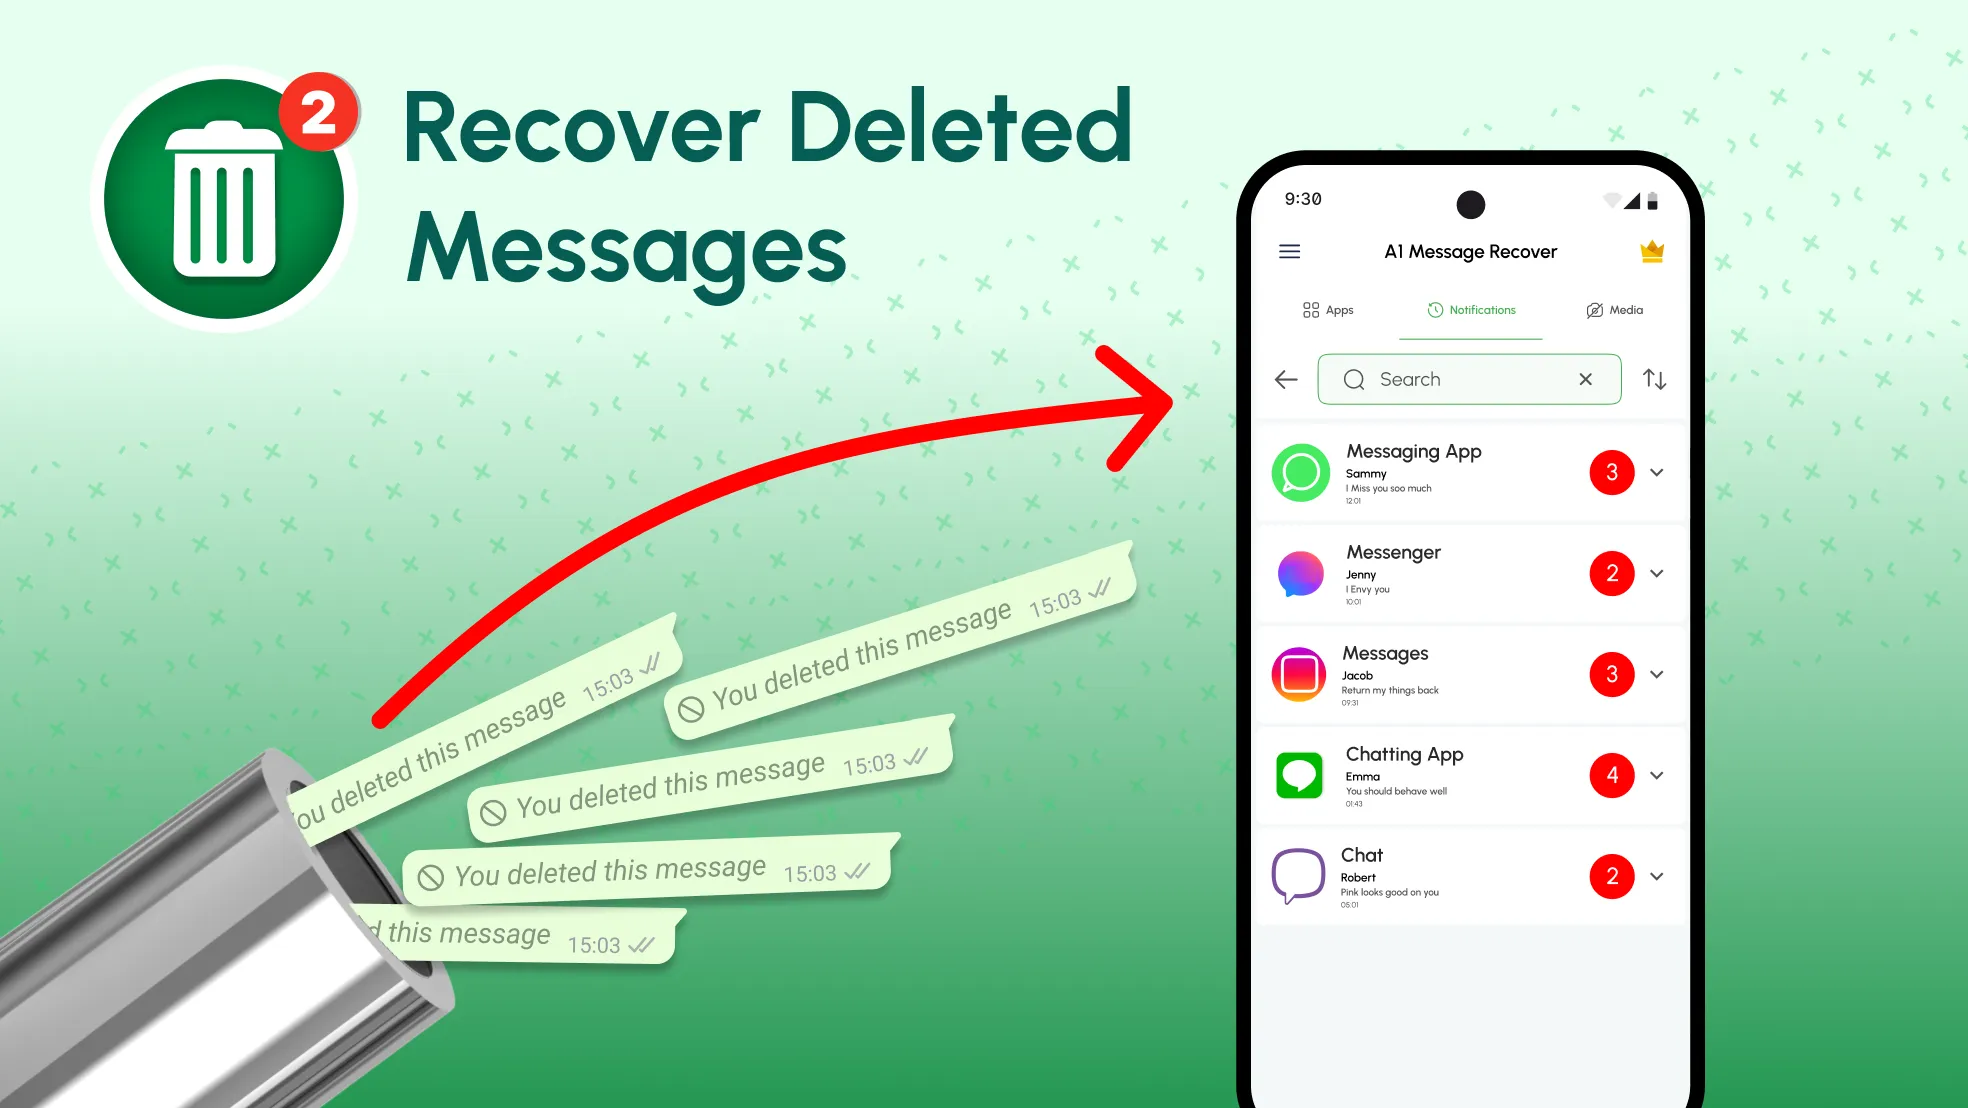
Task: Tap back arrow navigation button
Action: pyautogui.click(x=1284, y=380)
